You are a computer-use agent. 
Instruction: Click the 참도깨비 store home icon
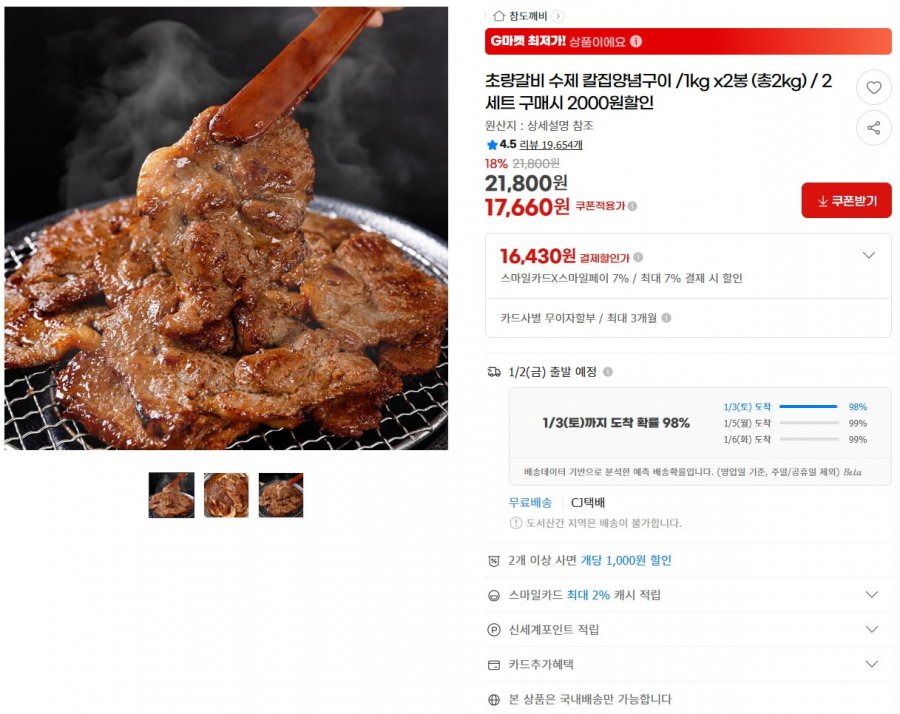499,16
